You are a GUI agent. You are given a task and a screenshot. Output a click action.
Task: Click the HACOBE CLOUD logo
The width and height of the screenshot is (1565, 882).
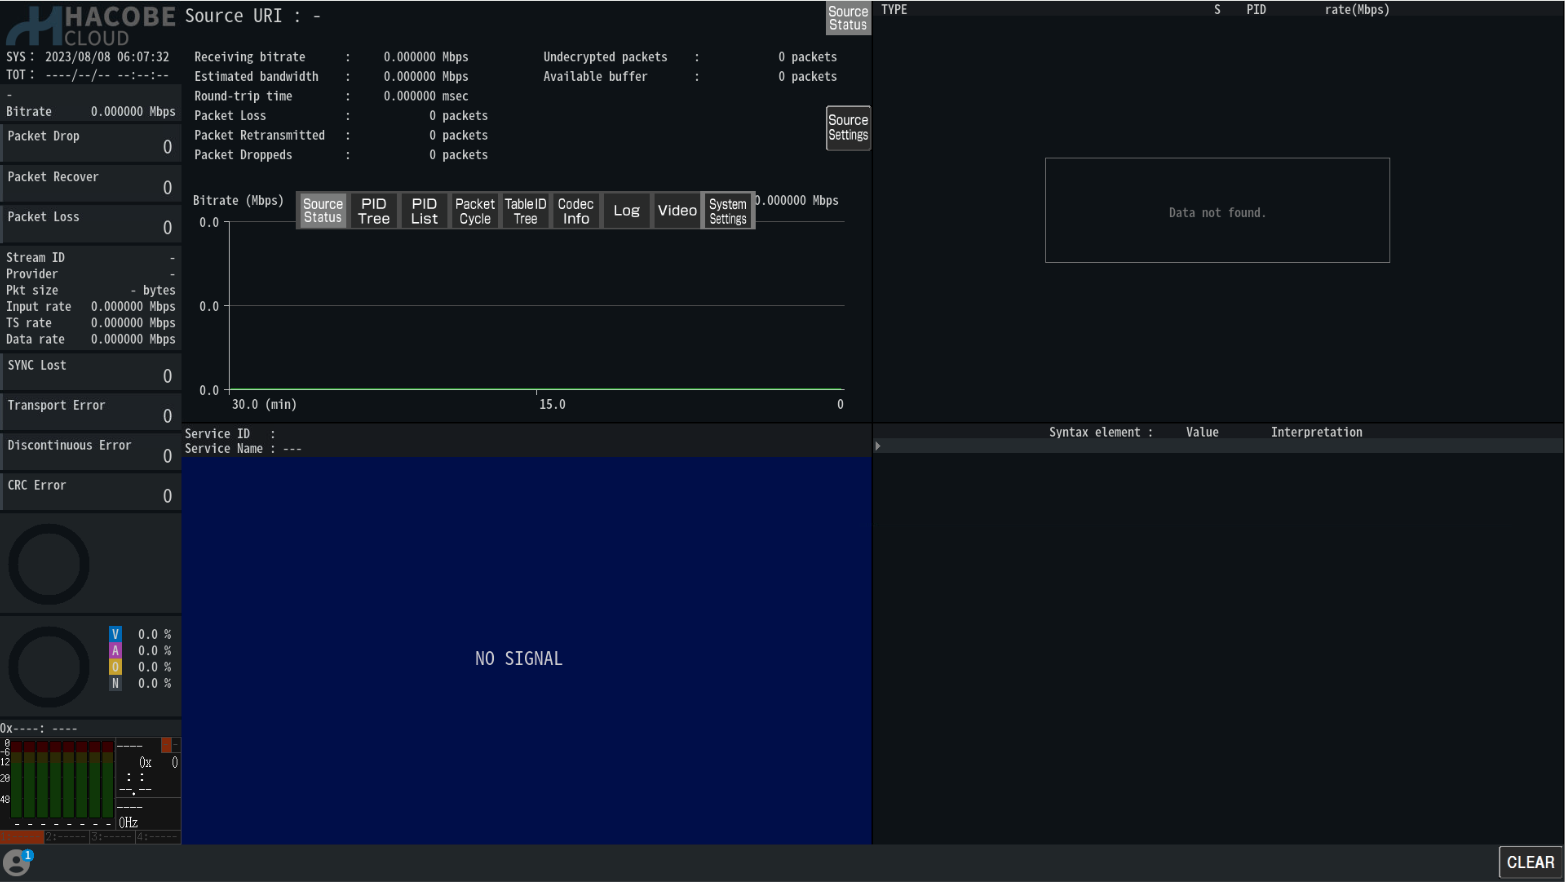coord(90,26)
